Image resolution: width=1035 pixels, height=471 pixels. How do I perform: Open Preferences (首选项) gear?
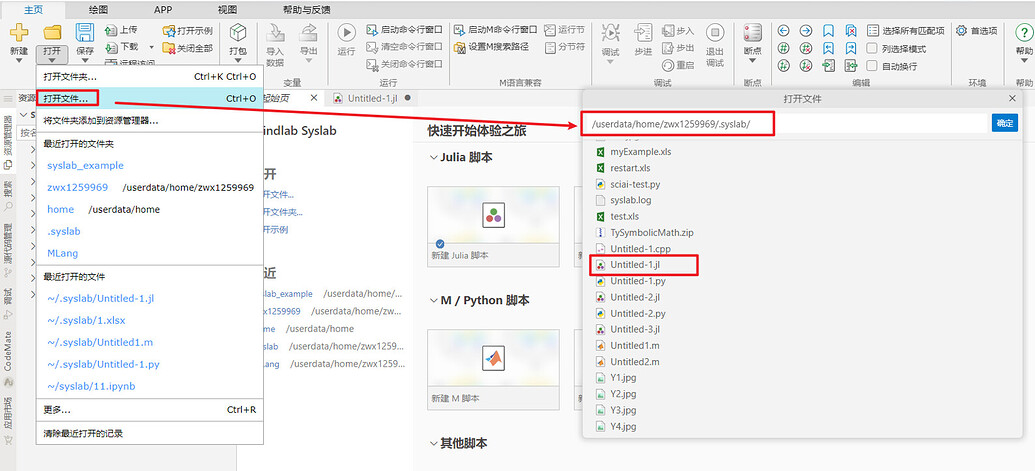click(976, 30)
